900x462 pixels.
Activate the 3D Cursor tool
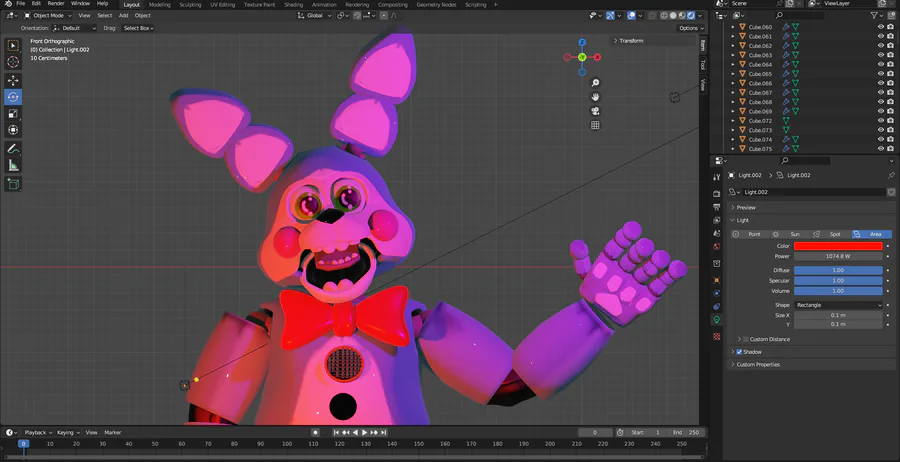(x=13, y=62)
